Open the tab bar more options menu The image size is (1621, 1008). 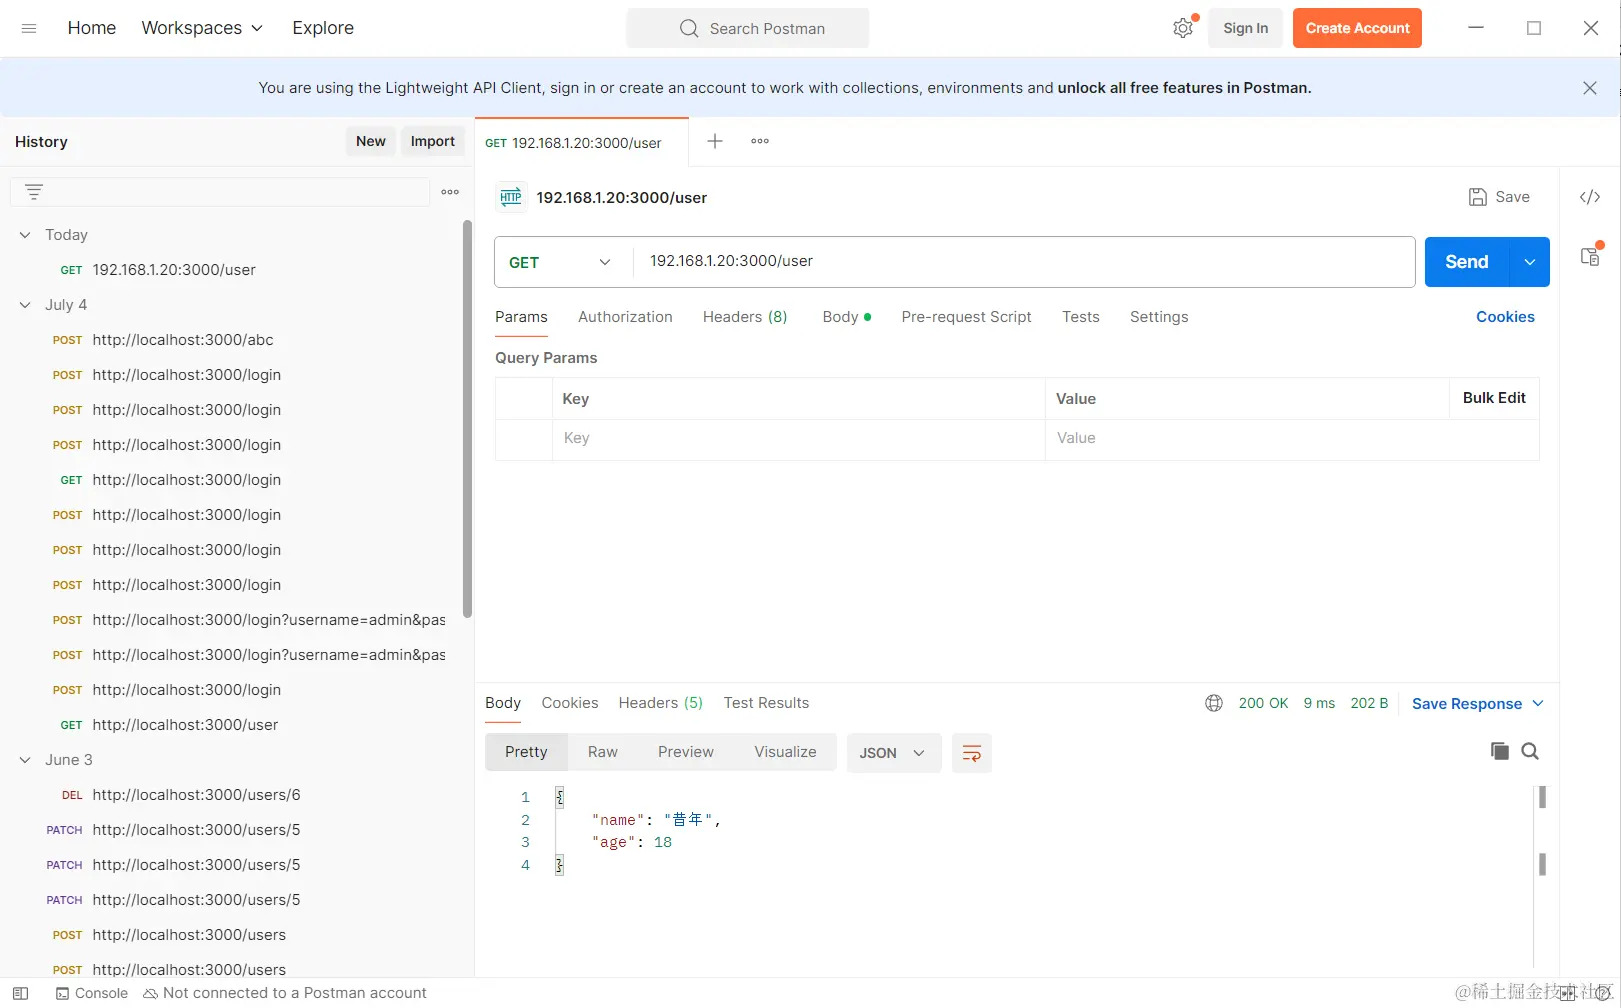pyautogui.click(x=760, y=141)
